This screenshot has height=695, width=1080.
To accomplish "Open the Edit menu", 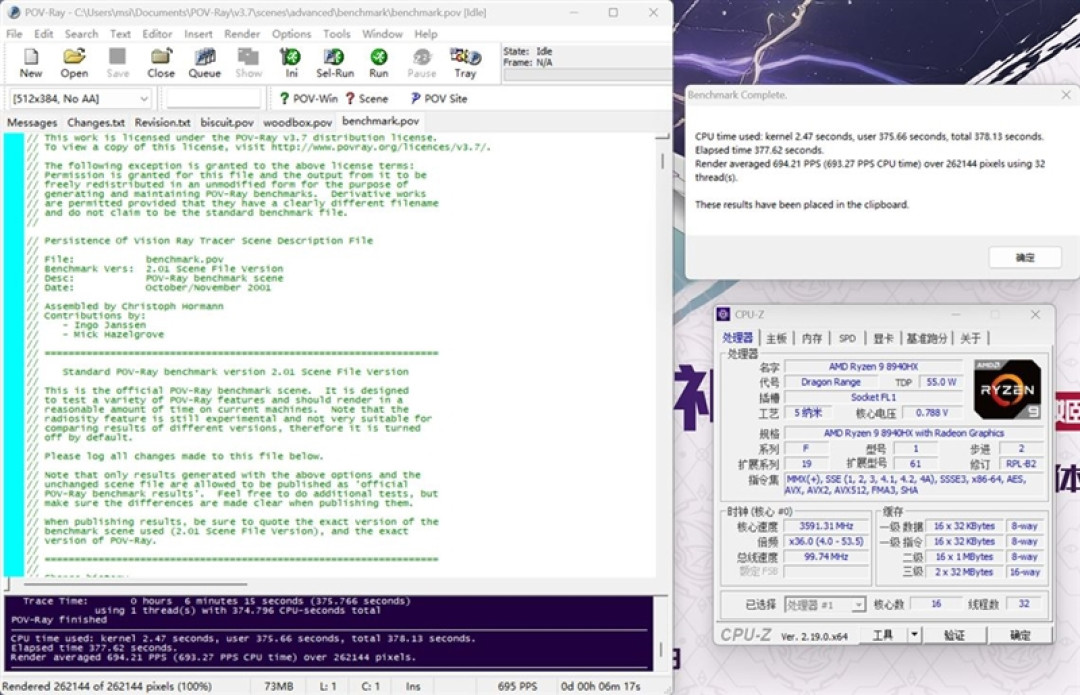I will [43, 34].
